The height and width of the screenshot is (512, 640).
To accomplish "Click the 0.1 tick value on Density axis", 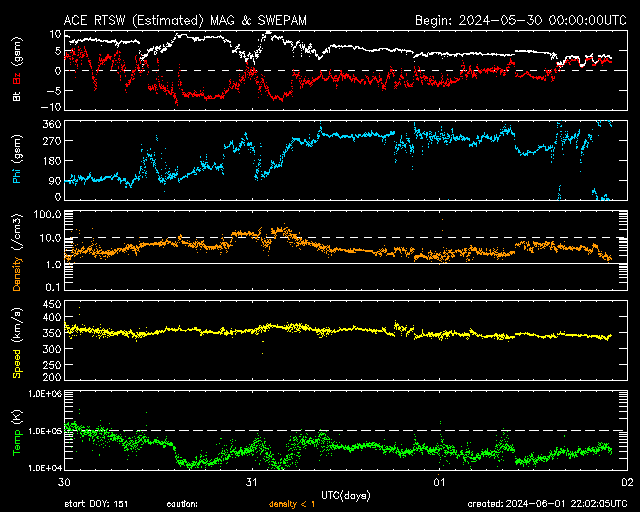I will [53, 287].
